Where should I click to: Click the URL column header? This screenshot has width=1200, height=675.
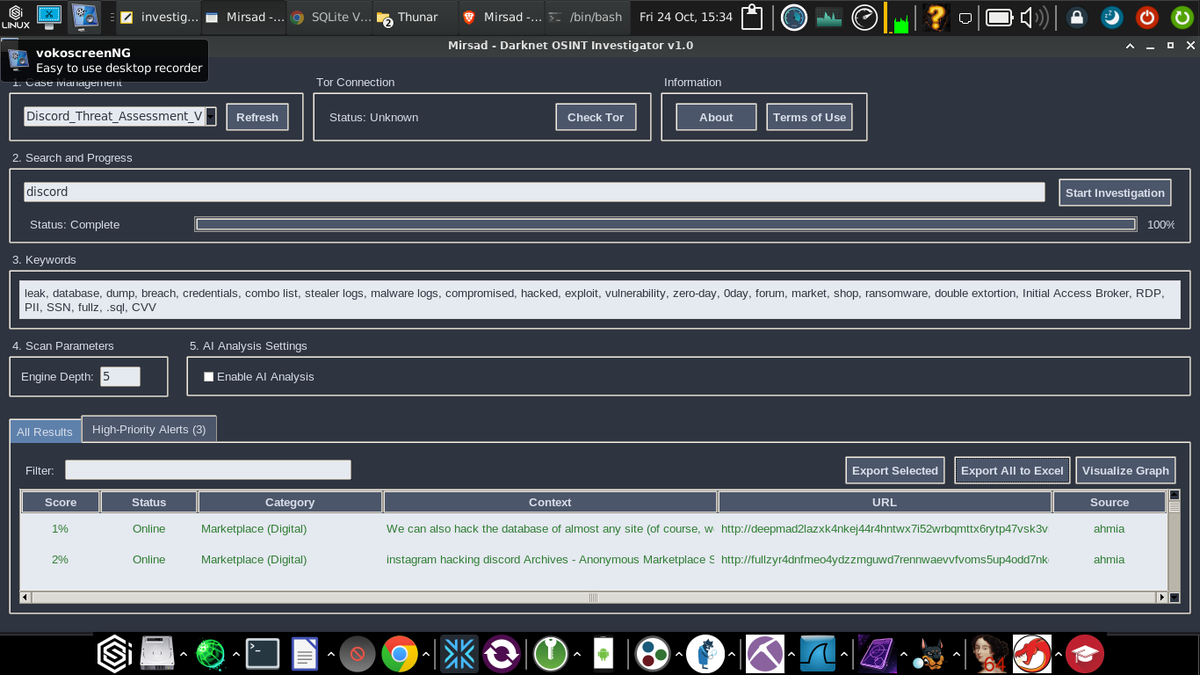pyautogui.click(x=884, y=502)
